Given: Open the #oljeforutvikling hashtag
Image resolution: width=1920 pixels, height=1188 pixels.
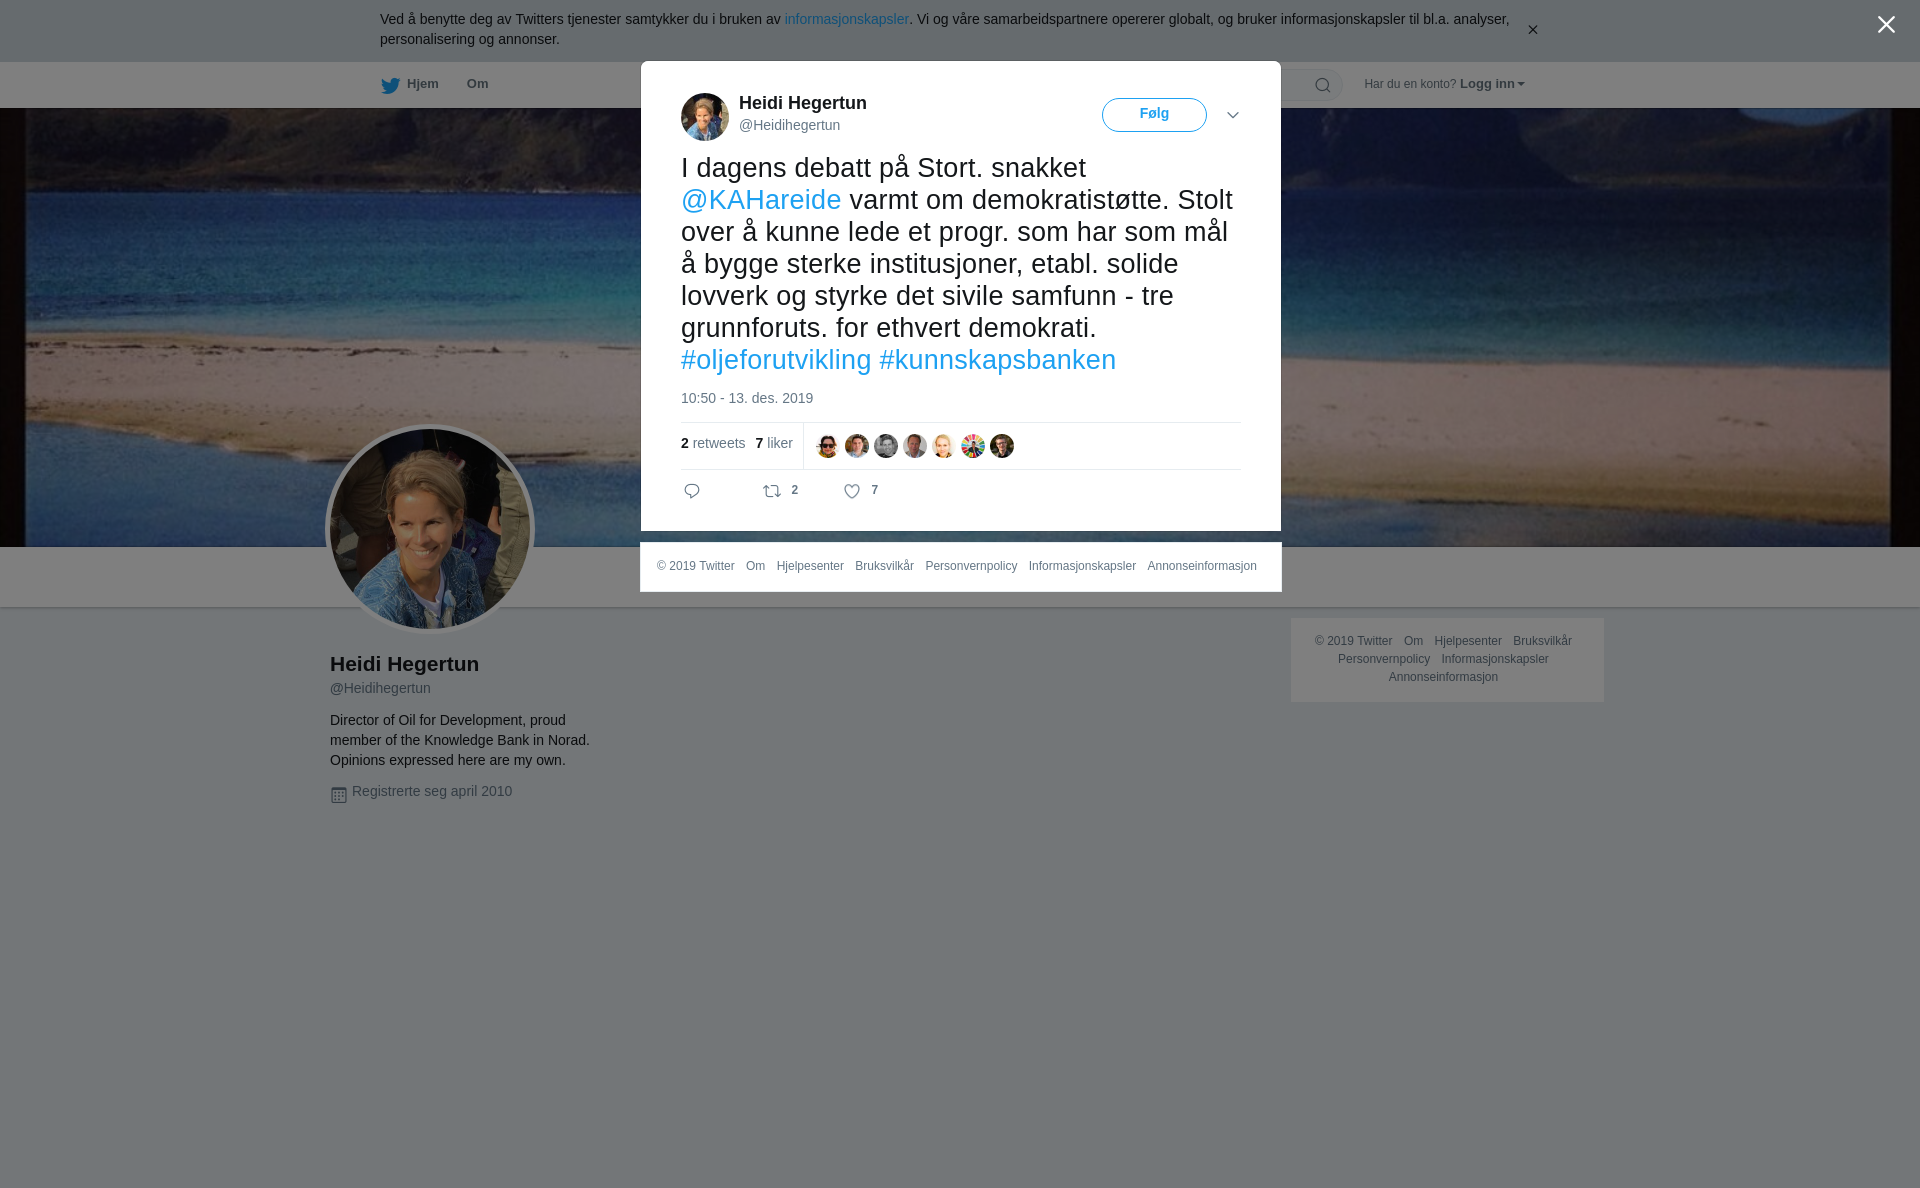Looking at the screenshot, I should [776, 360].
